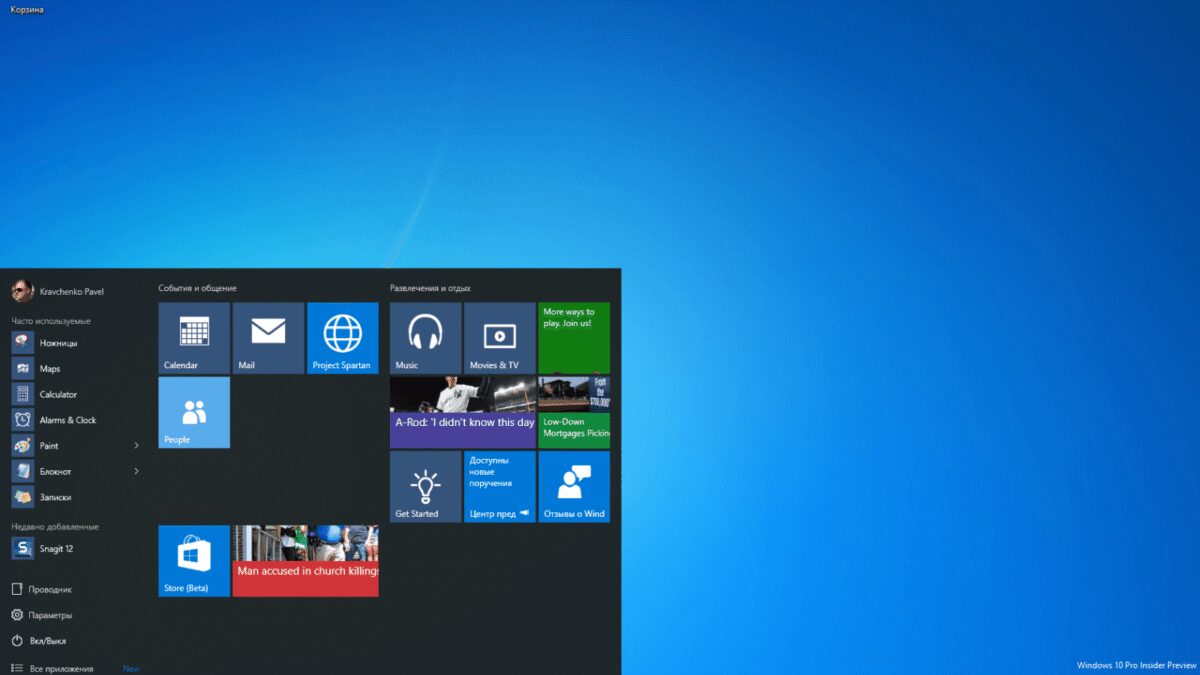Open Проводник file explorer
The width and height of the screenshot is (1200, 675).
50,590
